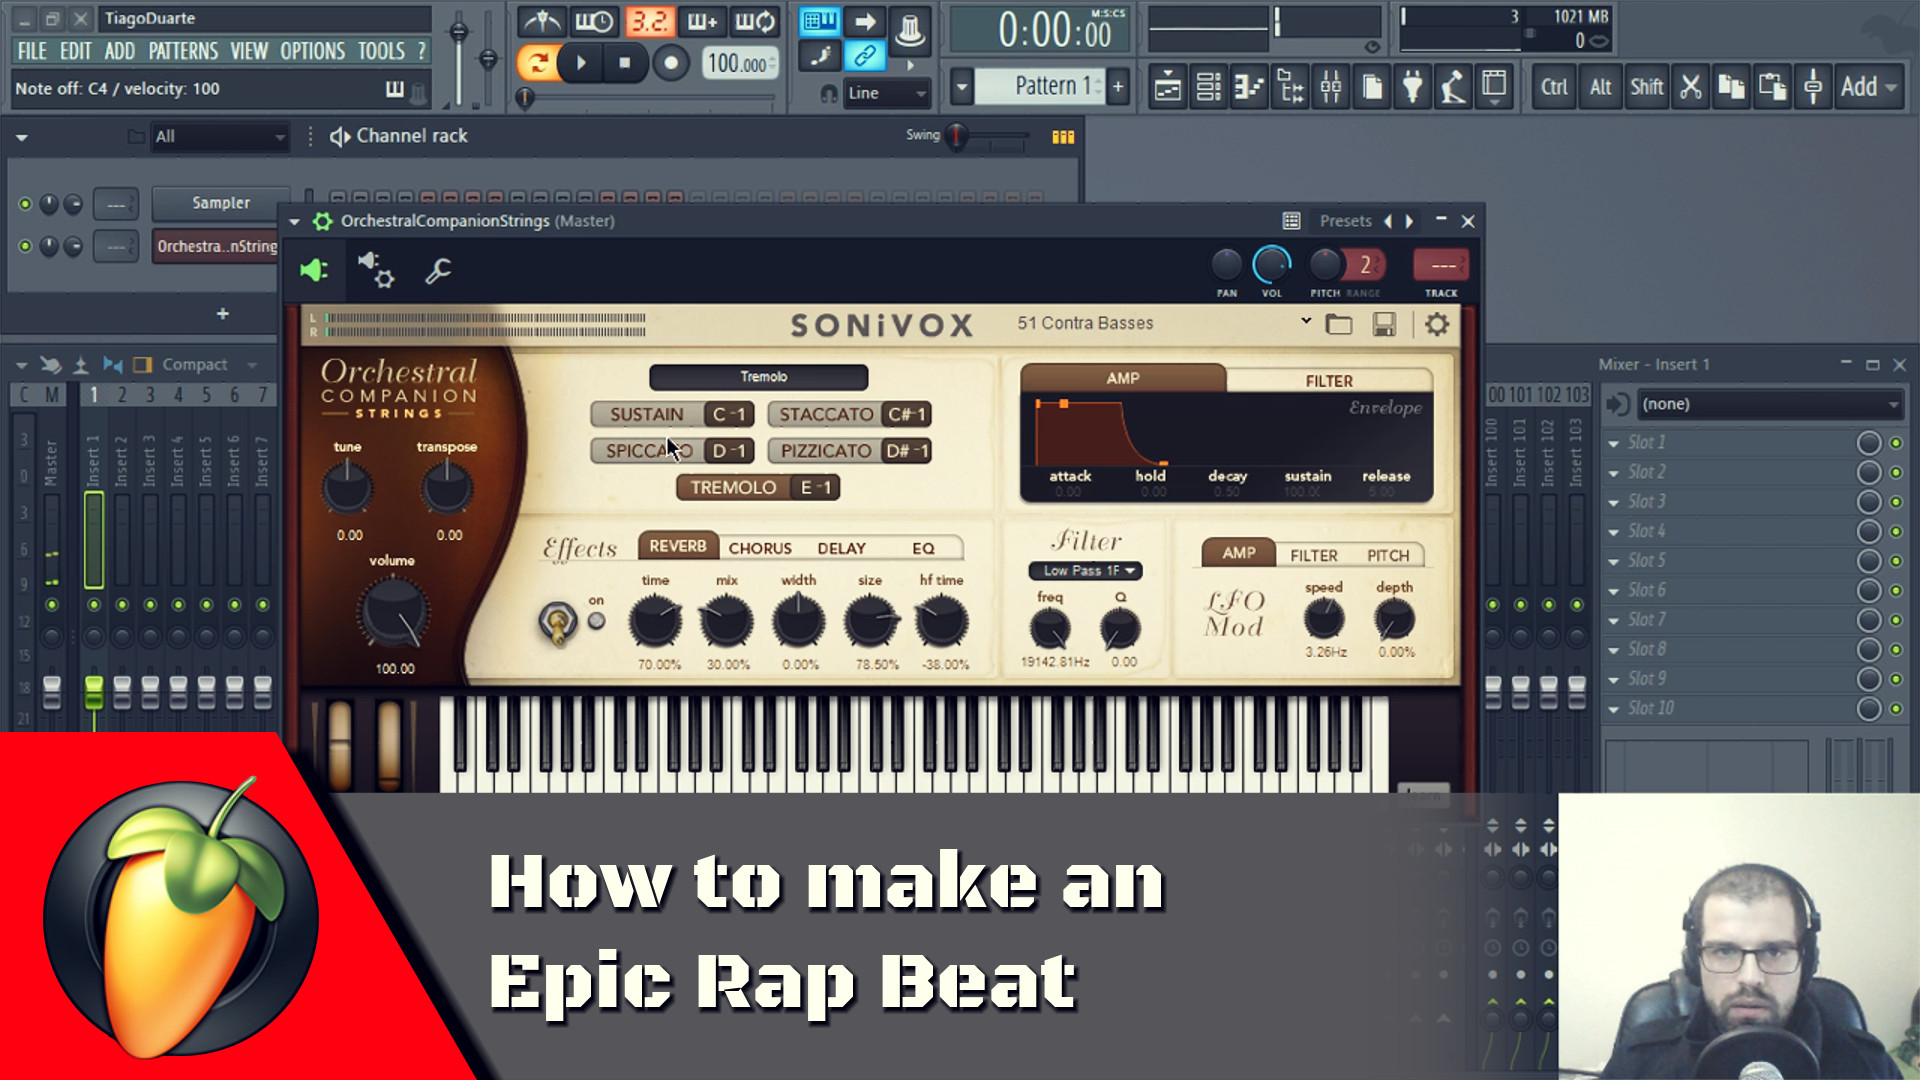The width and height of the screenshot is (1920, 1080).
Task: Toggle Slot 1 enable LED in Mixer
Action: [x=1896, y=442]
